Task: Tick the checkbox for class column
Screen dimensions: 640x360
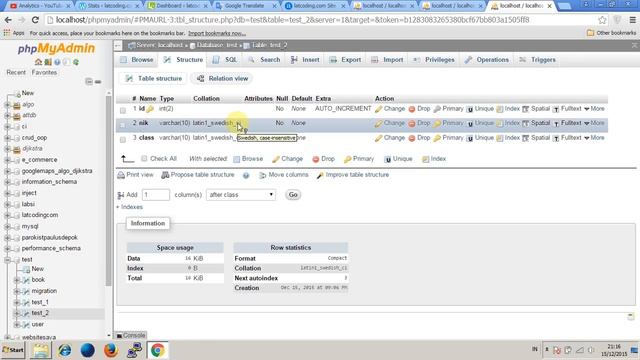Action: (123, 140)
